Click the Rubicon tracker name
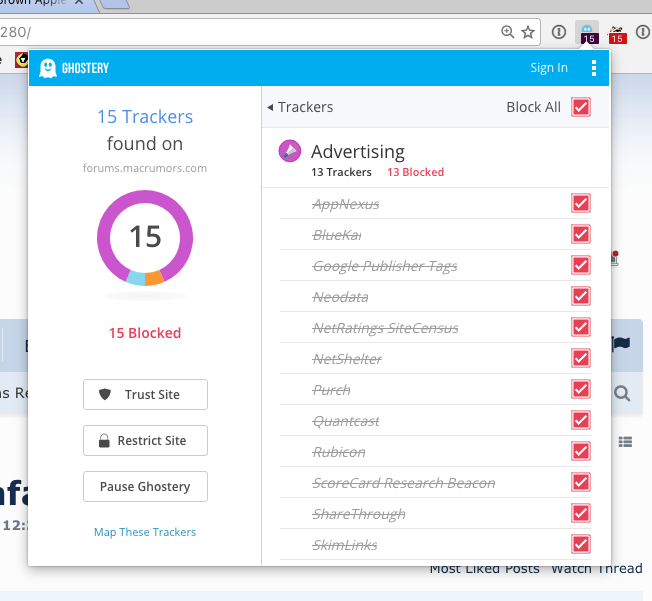 coord(339,452)
